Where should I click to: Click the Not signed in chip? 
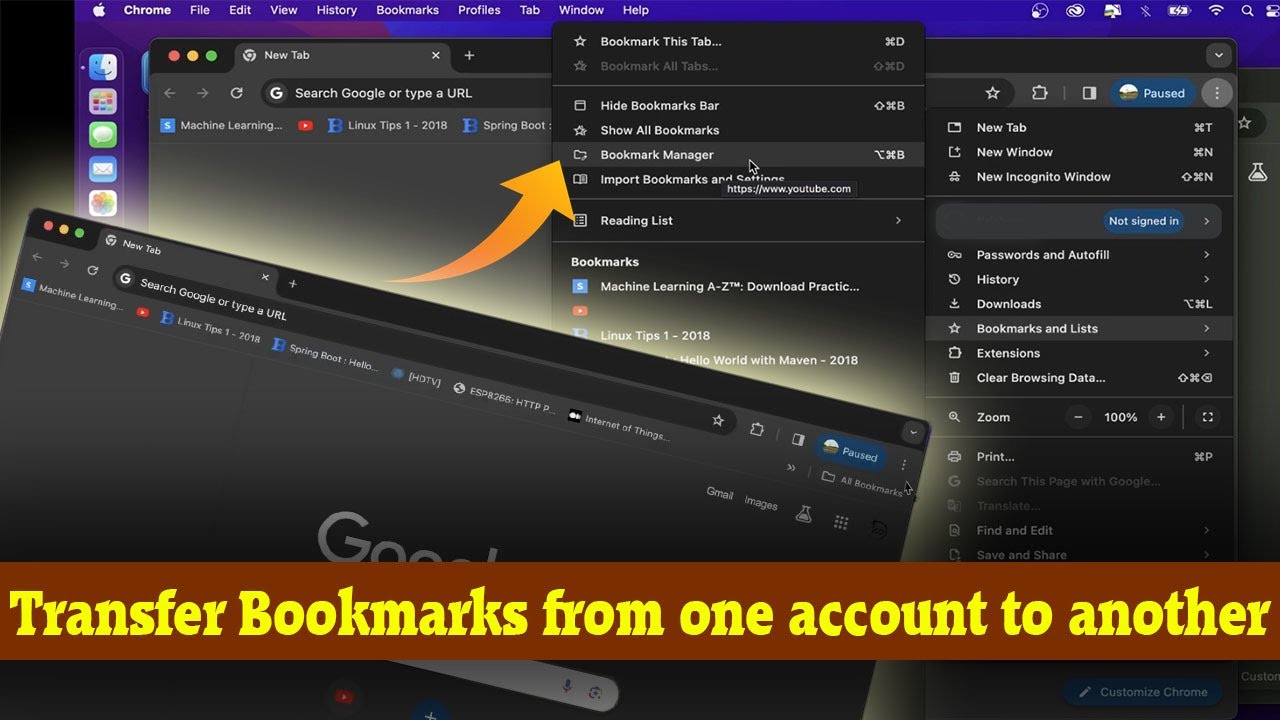click(1143, 221)
